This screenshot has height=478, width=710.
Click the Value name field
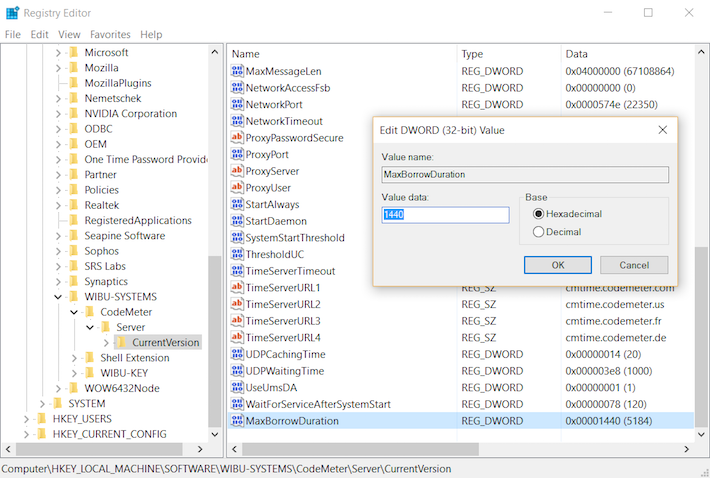tap(525, 174)
